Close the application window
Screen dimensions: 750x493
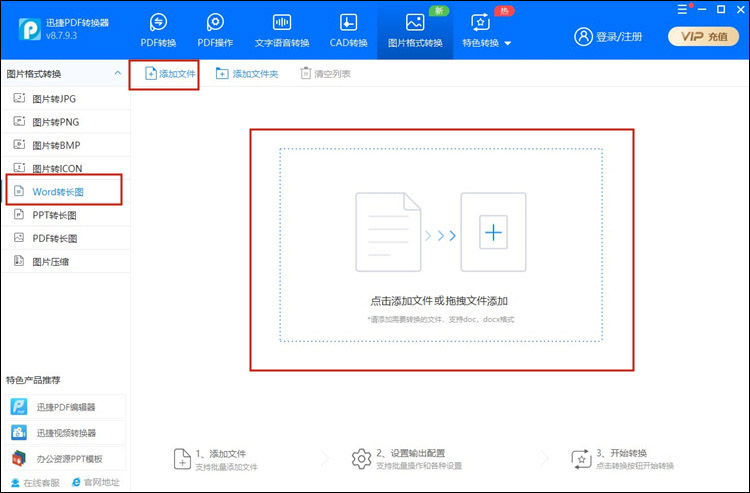pos(739,10)
